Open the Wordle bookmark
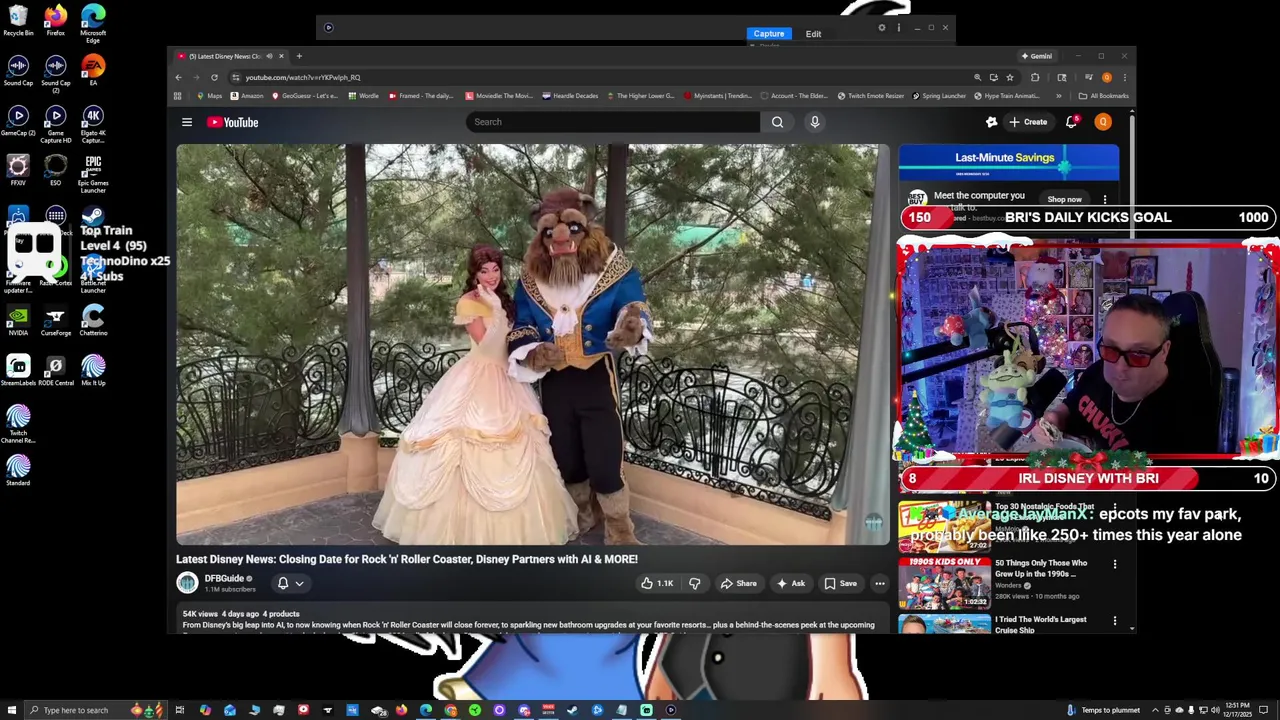This screenshot has width=1280, height=720. tap(363, 96)
